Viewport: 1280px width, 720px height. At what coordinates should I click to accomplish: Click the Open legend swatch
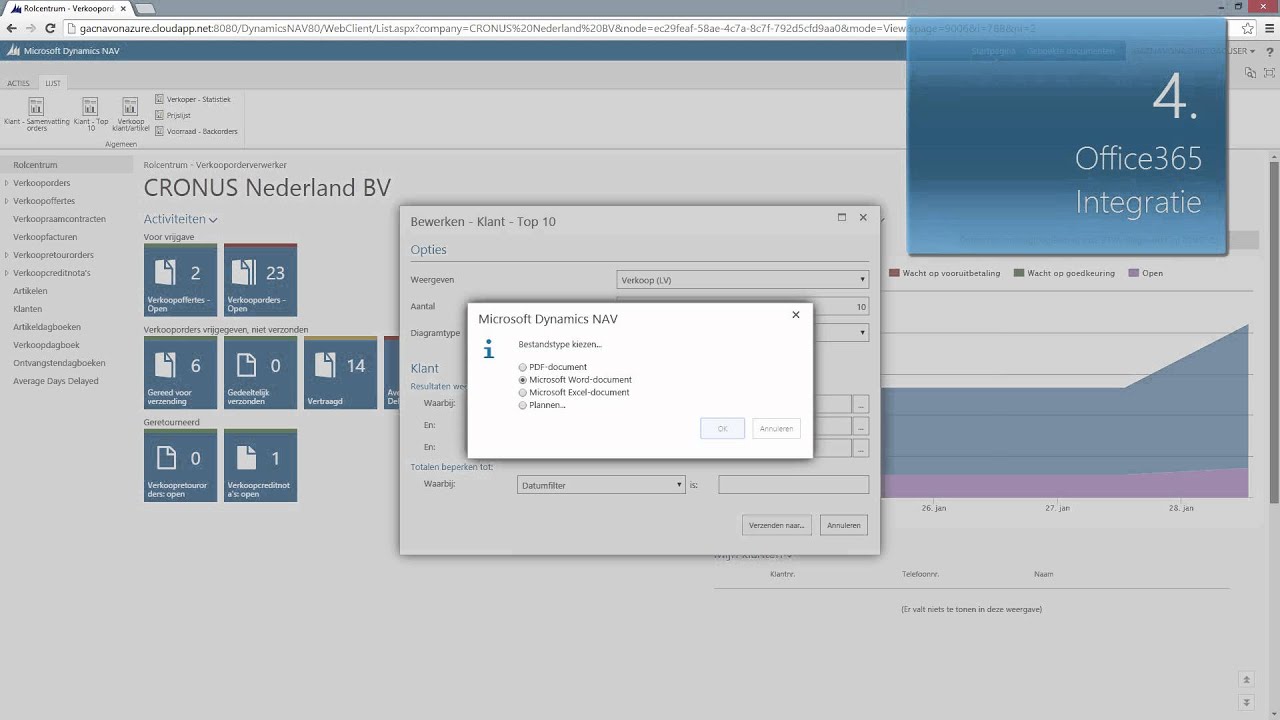click(x=1134, y=273)
